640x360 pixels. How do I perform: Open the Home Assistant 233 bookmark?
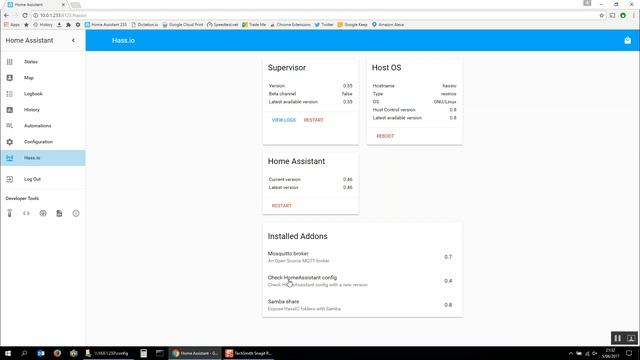point(106,24)
